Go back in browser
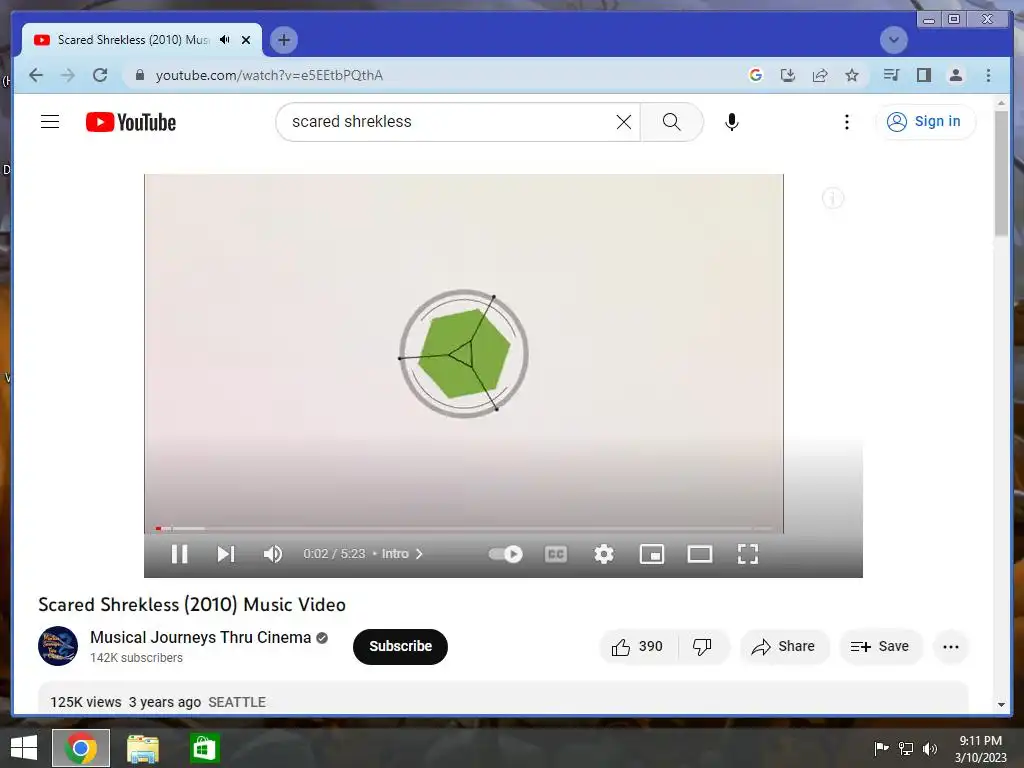 (x=36, y=75)
